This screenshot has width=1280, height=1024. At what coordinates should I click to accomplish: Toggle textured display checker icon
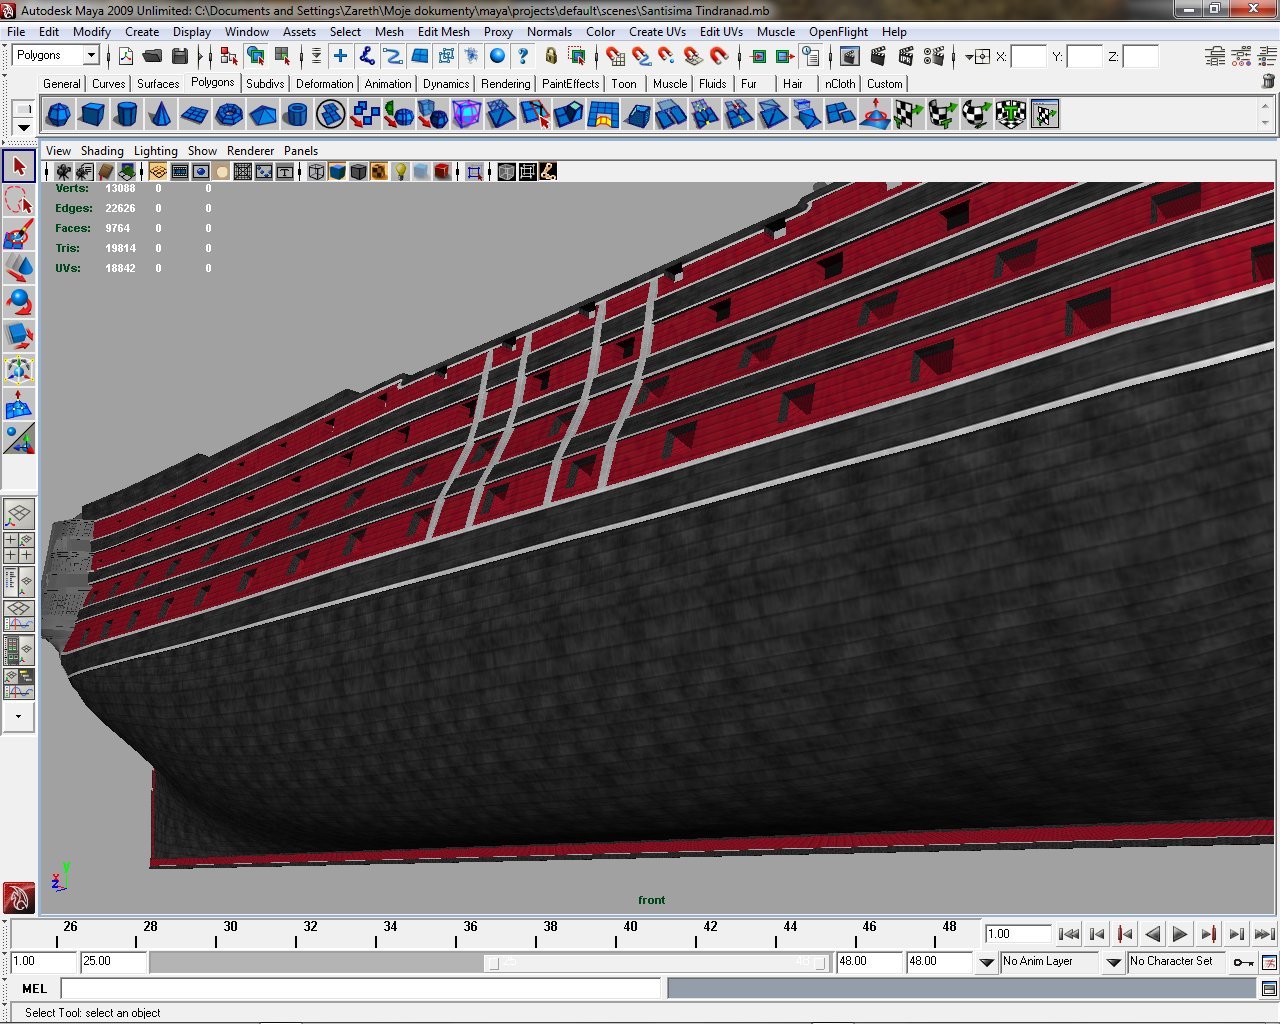(379, 172)
